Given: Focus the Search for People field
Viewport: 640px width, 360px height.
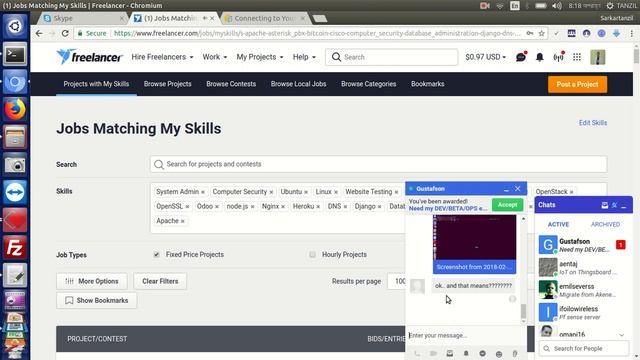Looking at the screenshot, I should (x=584, y=349).
